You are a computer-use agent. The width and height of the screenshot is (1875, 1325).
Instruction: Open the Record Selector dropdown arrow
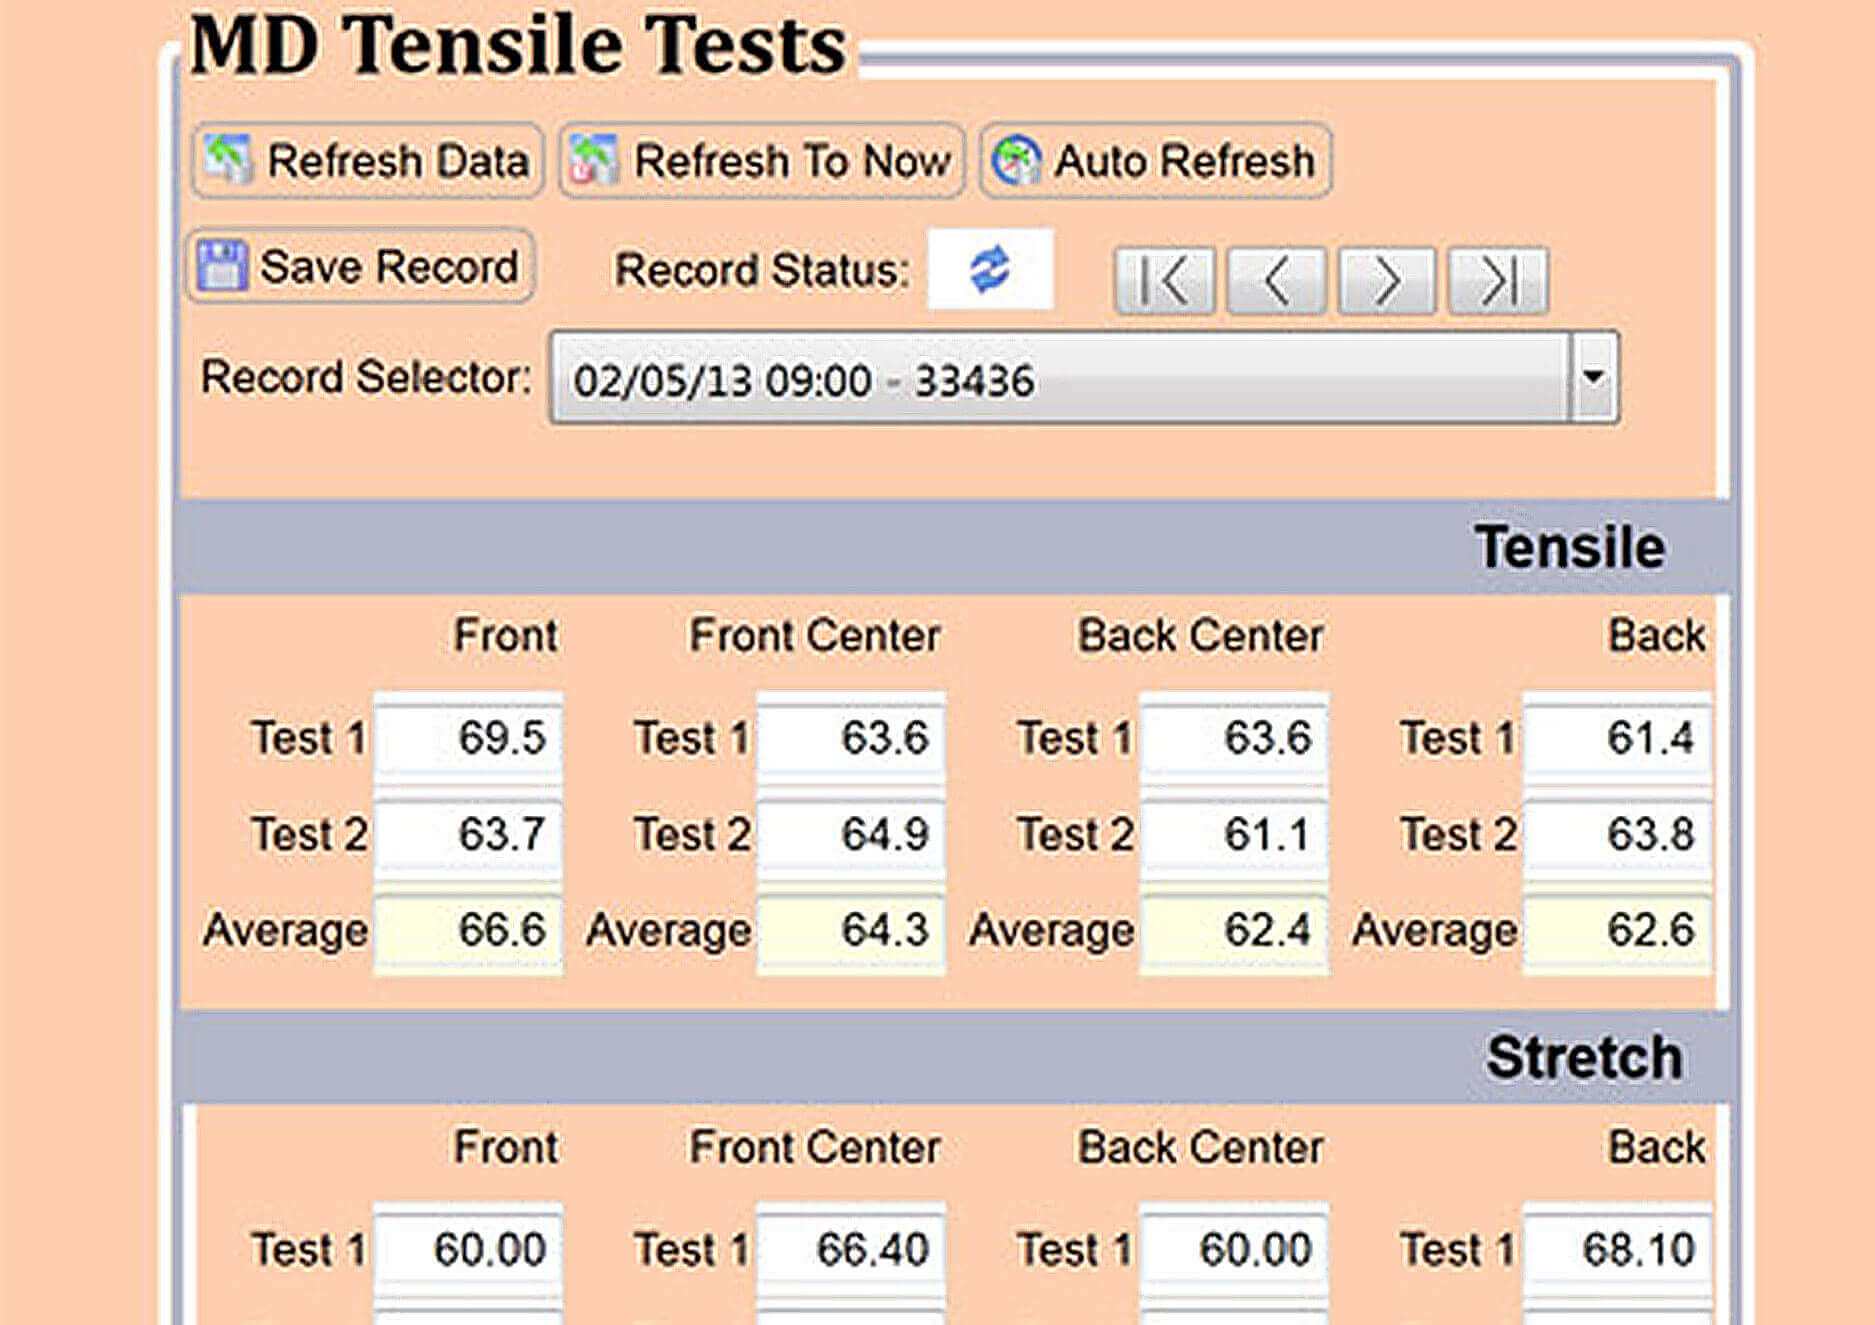point(1594,378)
